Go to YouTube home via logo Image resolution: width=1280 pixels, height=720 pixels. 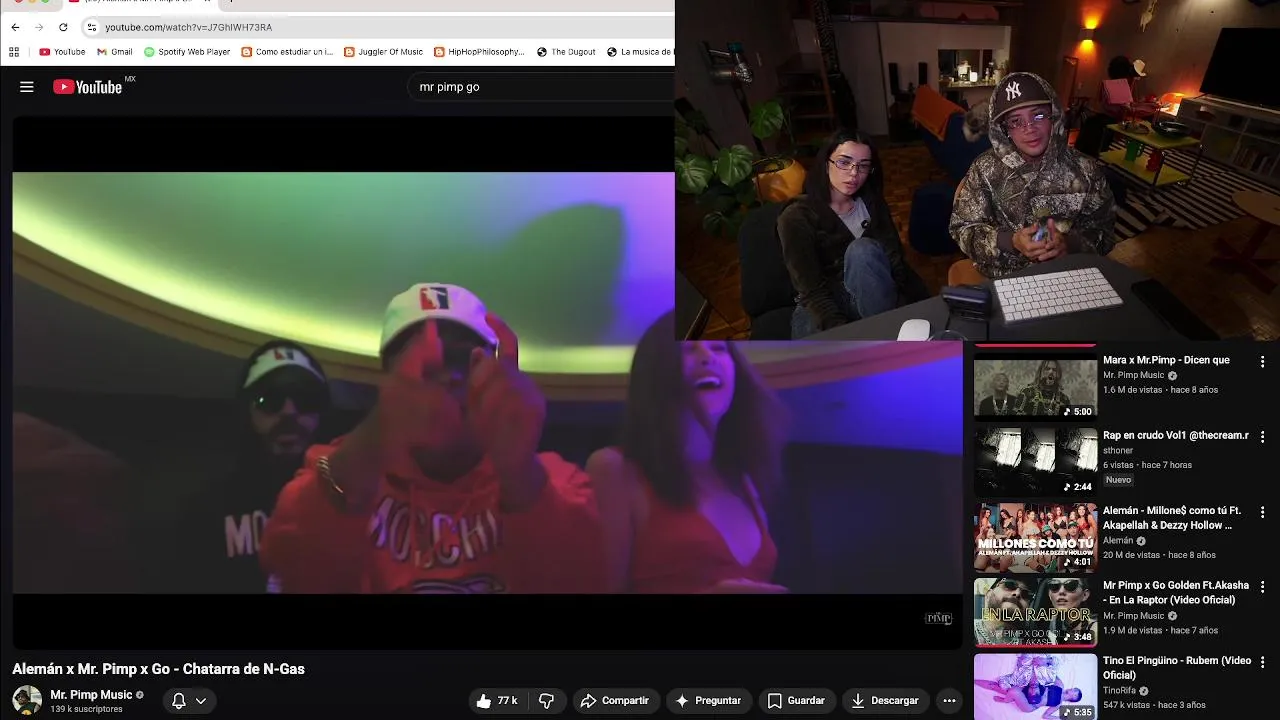[88, 87]
